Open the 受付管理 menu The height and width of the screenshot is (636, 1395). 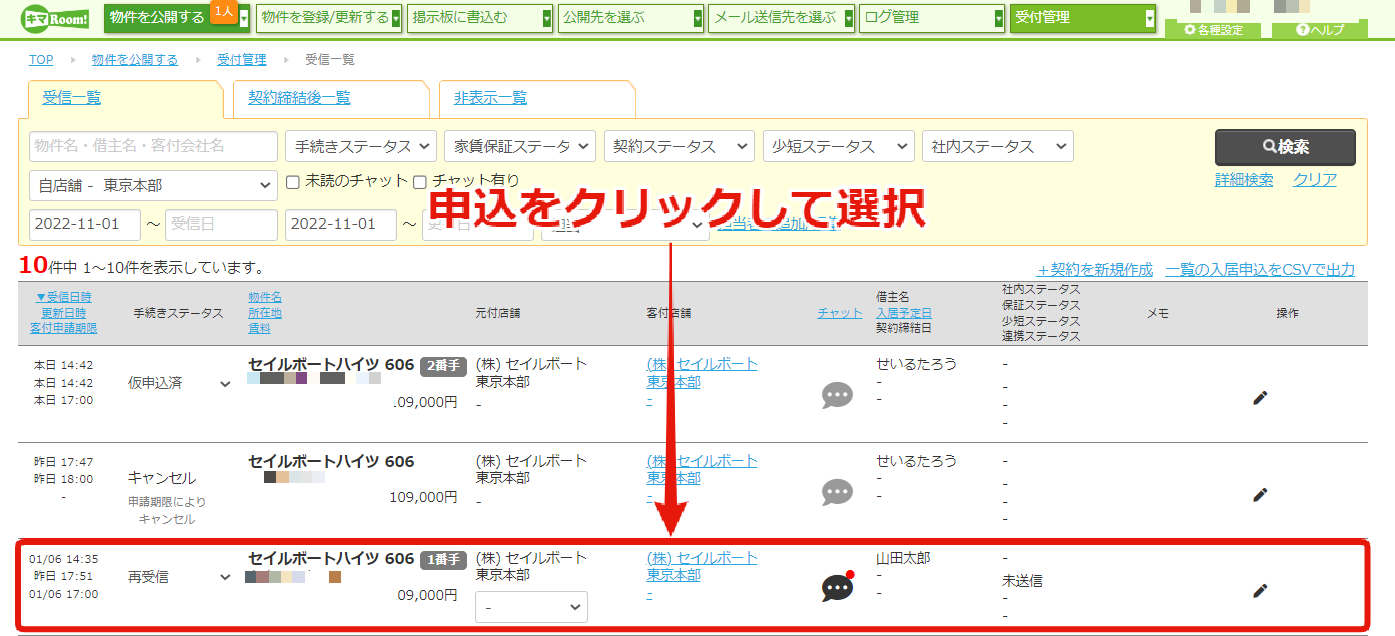(1083, 17)
